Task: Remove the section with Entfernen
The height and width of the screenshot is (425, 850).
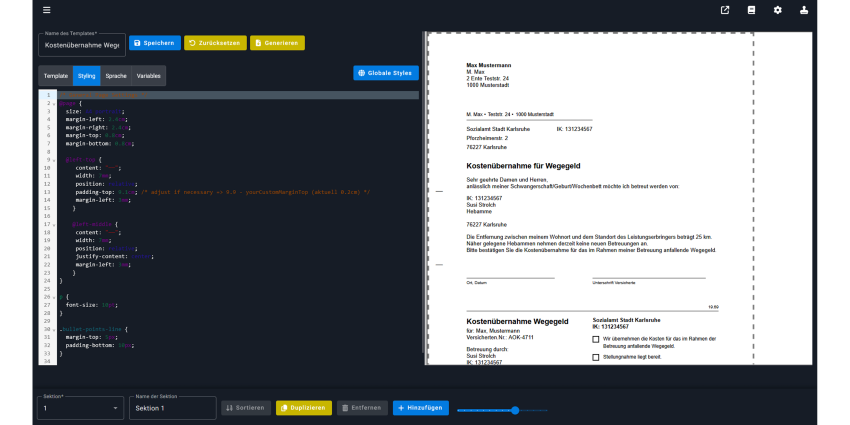Action: [x=362, y=408]
